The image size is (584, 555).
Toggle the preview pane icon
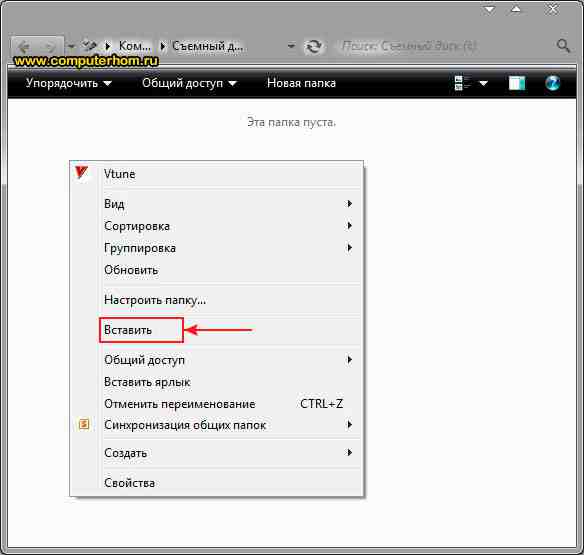pyautogui.click(x=517, y=83)
